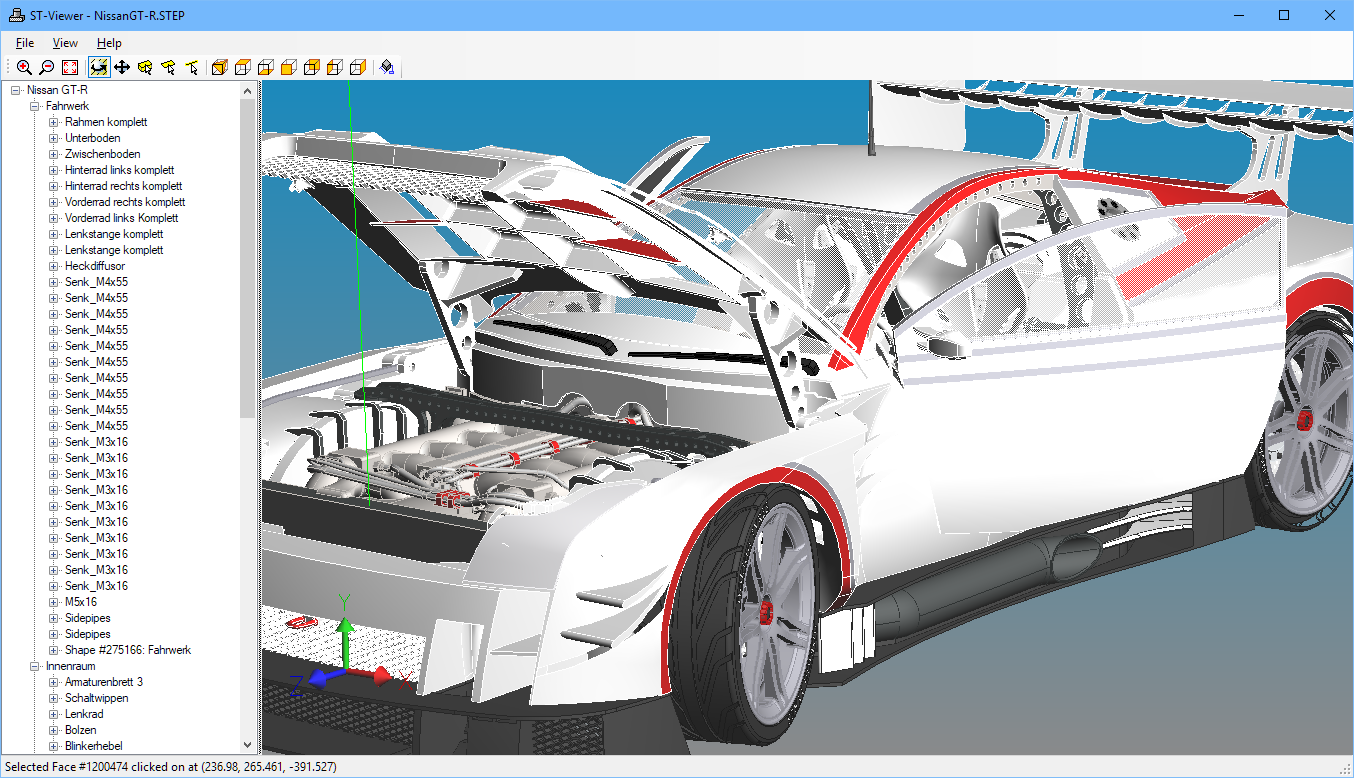Collapse the Innenraum tree branch
1354x778 pixels.
tap(34, 666)
